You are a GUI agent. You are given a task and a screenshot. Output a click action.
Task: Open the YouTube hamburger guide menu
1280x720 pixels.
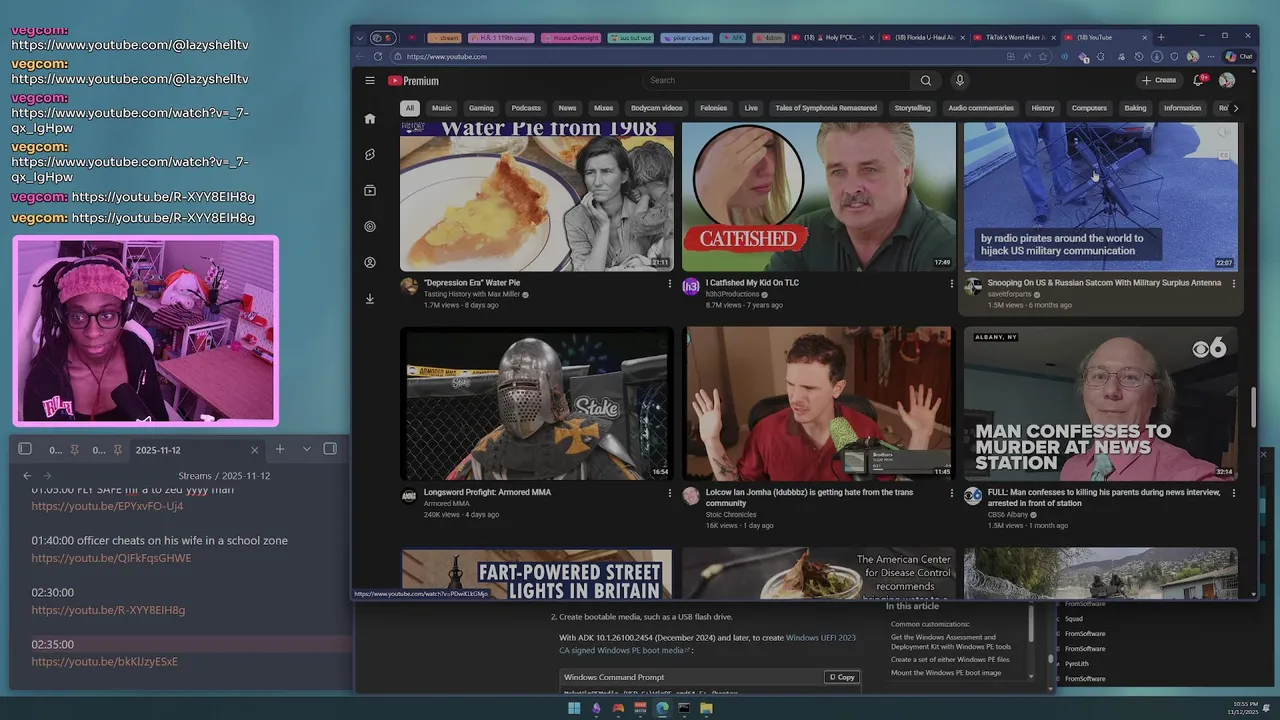[x=370, y=81]
